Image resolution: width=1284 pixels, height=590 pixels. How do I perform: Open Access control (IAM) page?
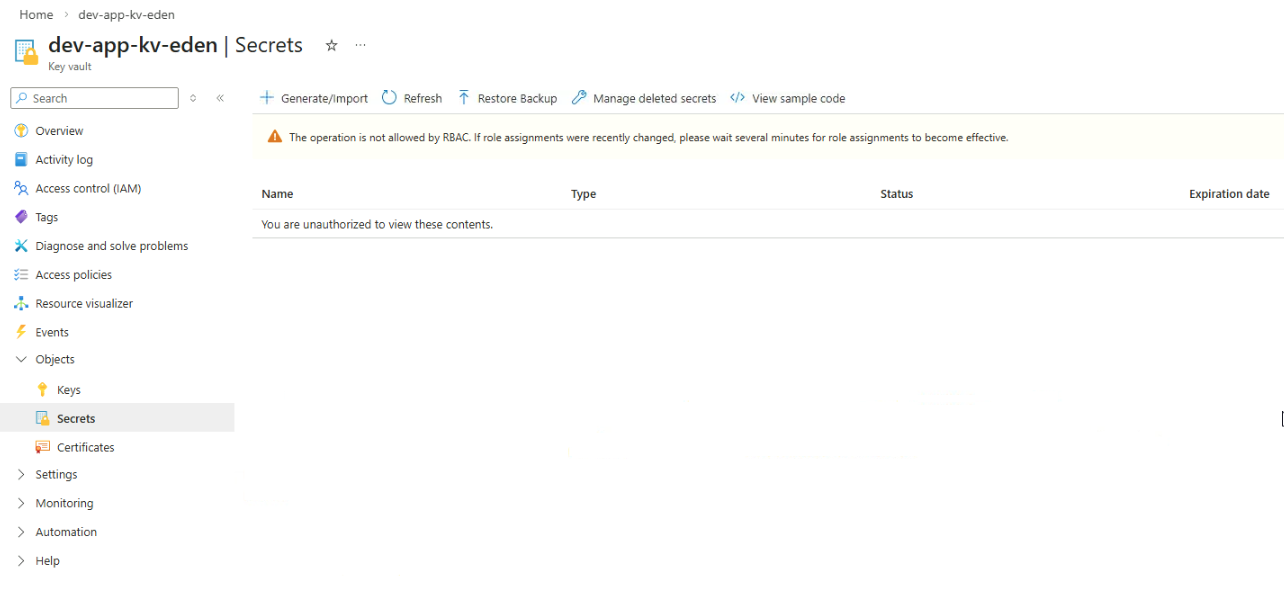point(87,188)
